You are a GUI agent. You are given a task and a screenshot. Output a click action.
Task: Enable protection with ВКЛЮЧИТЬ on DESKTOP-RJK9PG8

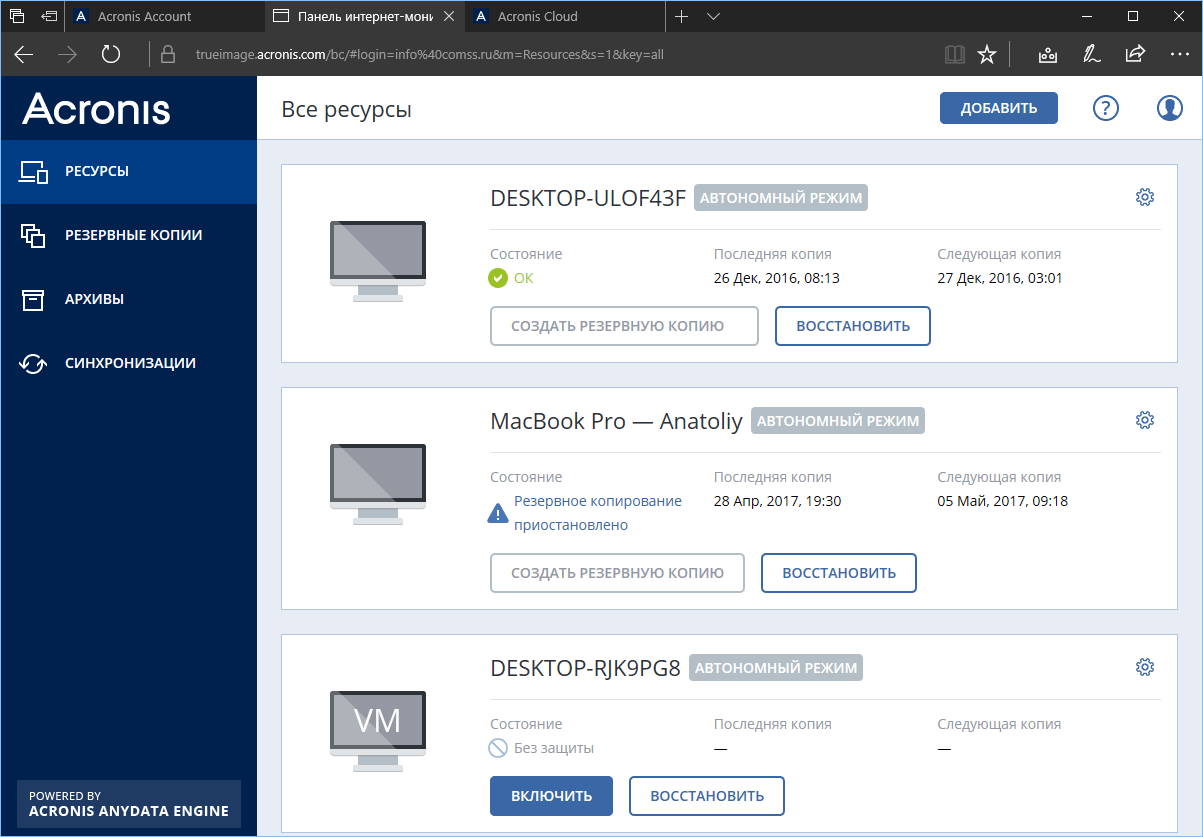pyautogui.click(x=551, y=796)
